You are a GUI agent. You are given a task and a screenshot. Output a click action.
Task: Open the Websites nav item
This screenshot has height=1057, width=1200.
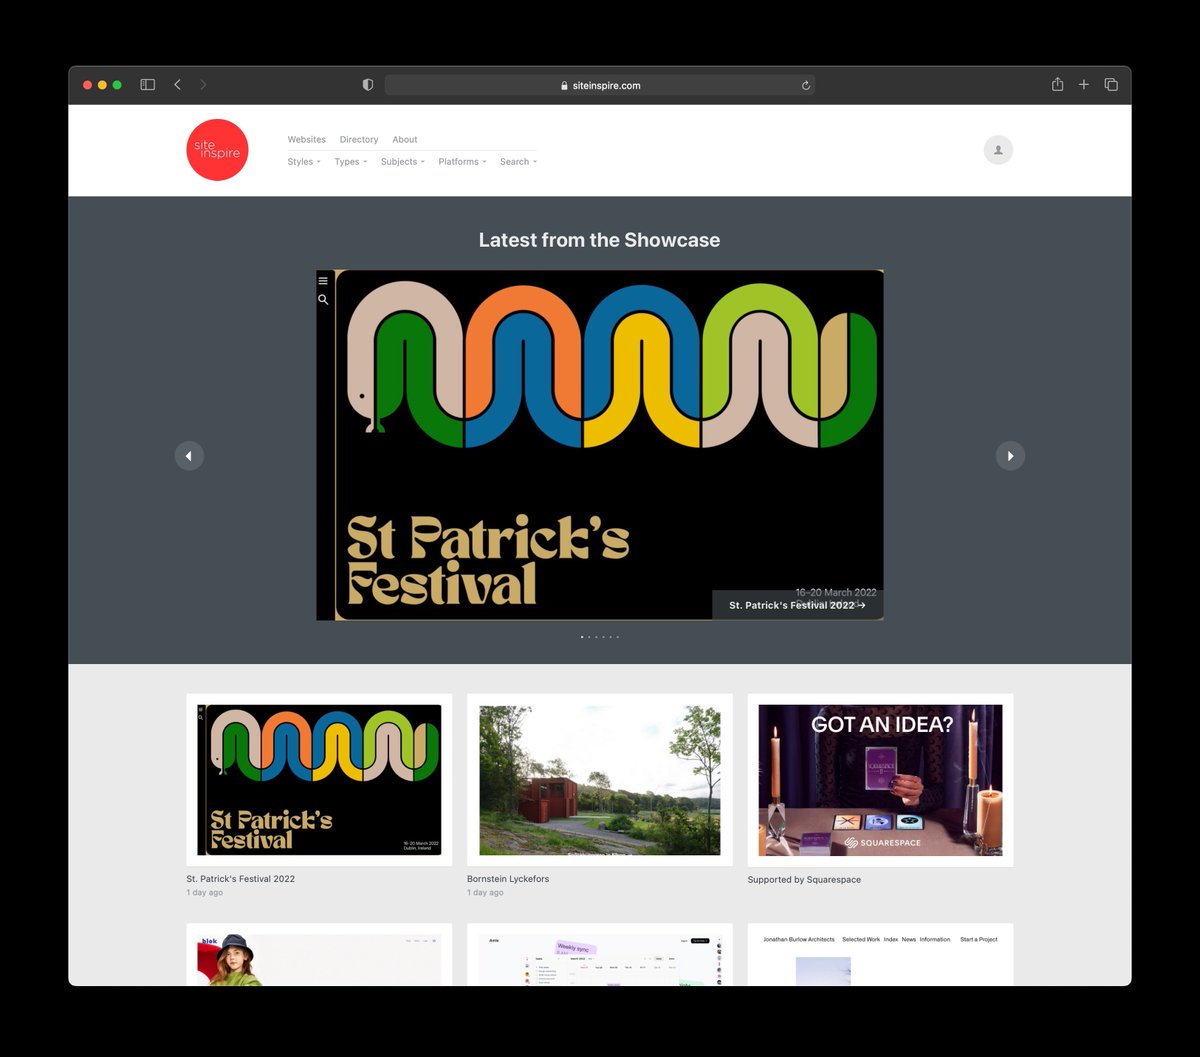(x=306, y=140)
